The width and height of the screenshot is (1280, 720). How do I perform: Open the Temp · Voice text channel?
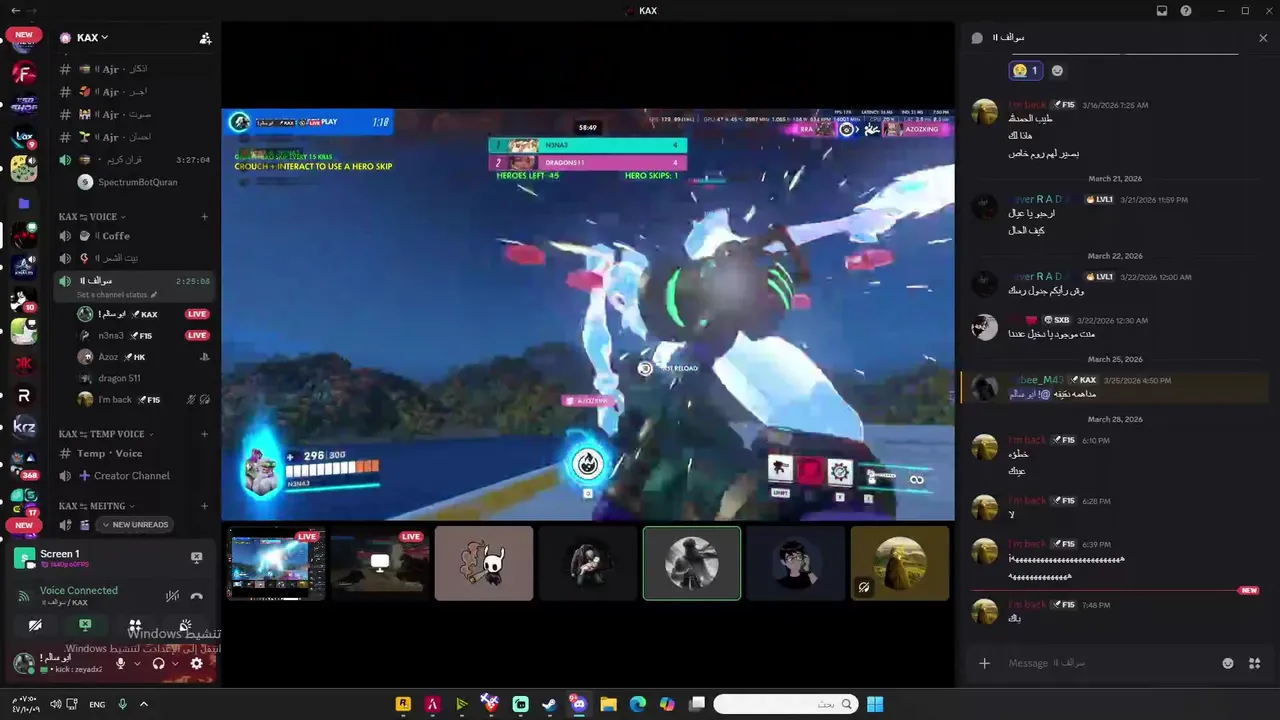tap(135, 454)
